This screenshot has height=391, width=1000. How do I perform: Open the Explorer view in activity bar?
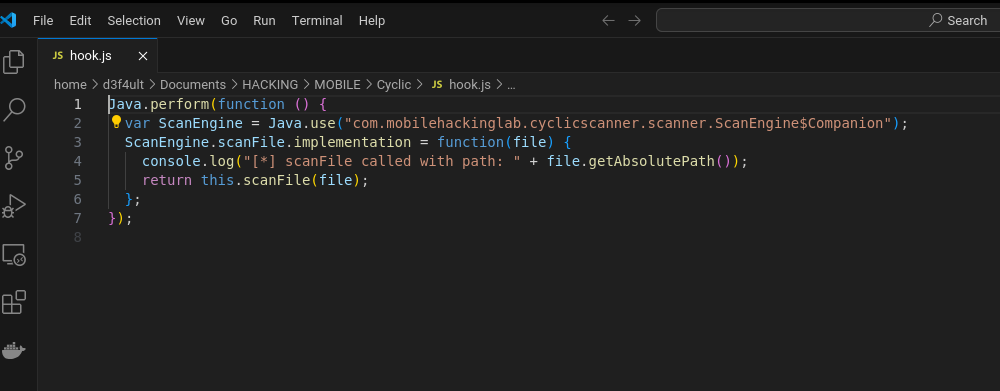pyautogui.click(x=14, y=62)
